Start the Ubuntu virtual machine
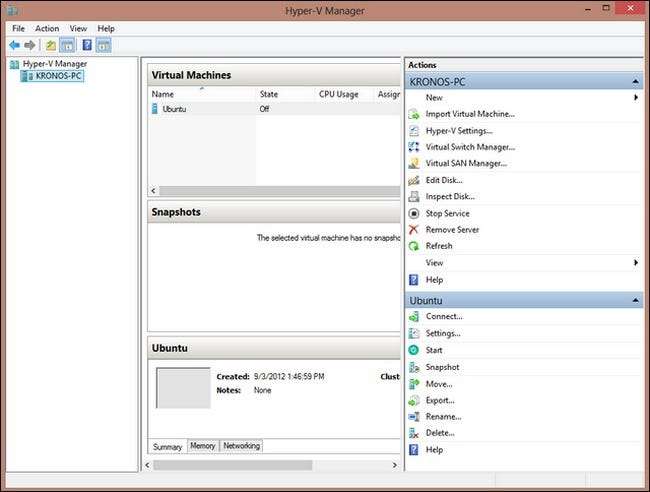The image size is (650, 492). [433, 350]
